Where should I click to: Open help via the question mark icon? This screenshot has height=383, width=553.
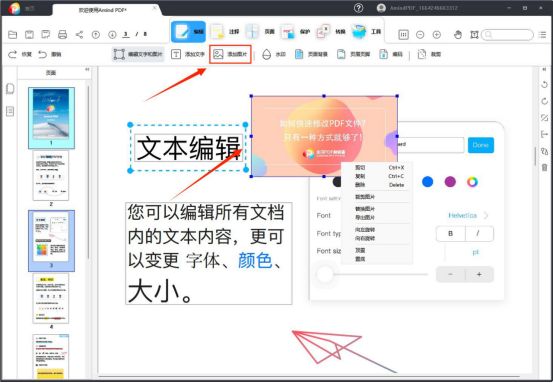pyautogui.click(x=358, y=8)
